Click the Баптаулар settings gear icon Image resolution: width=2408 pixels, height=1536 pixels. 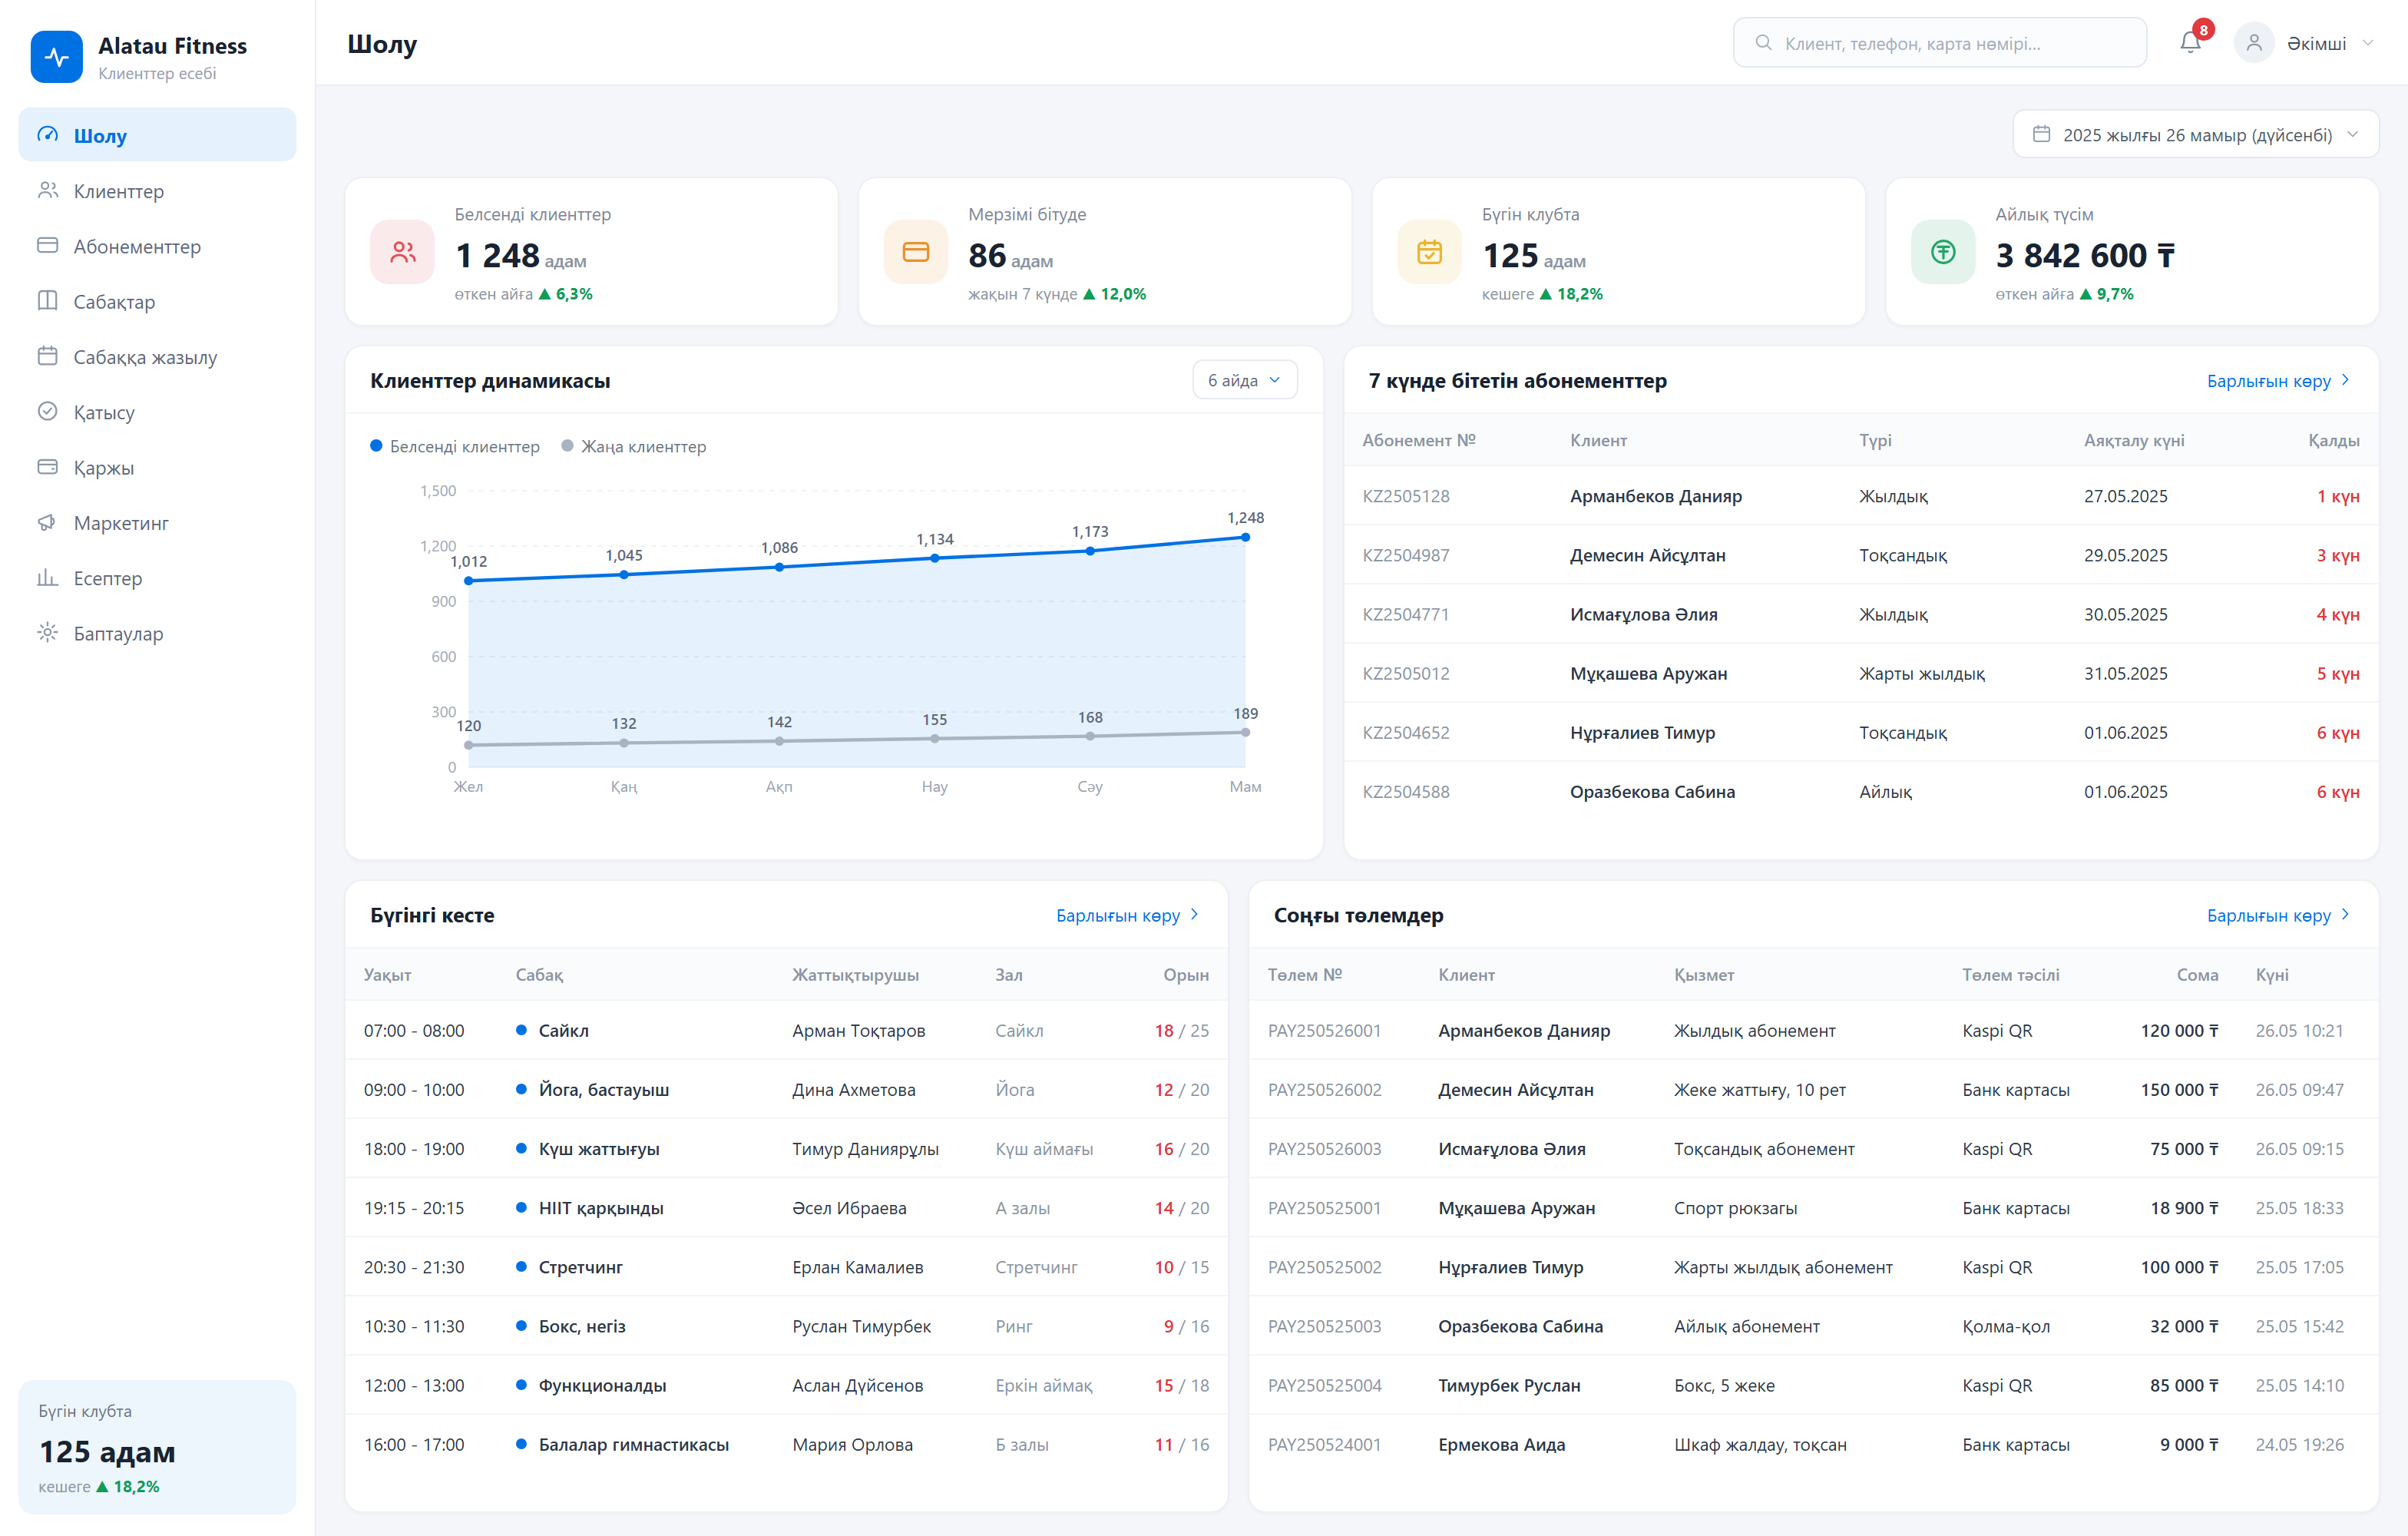click(47, 633)
